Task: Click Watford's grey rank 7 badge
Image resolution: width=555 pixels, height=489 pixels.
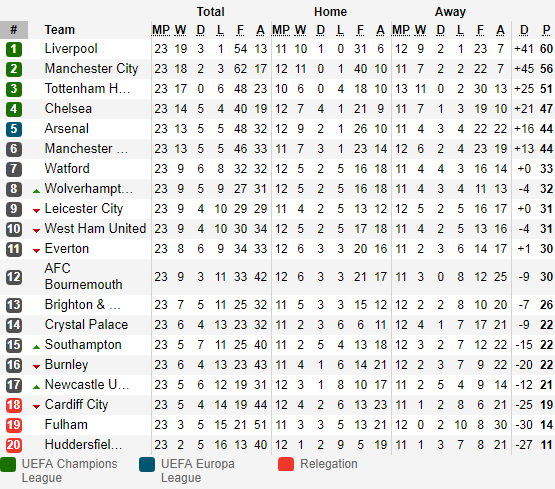Action: 14,169
